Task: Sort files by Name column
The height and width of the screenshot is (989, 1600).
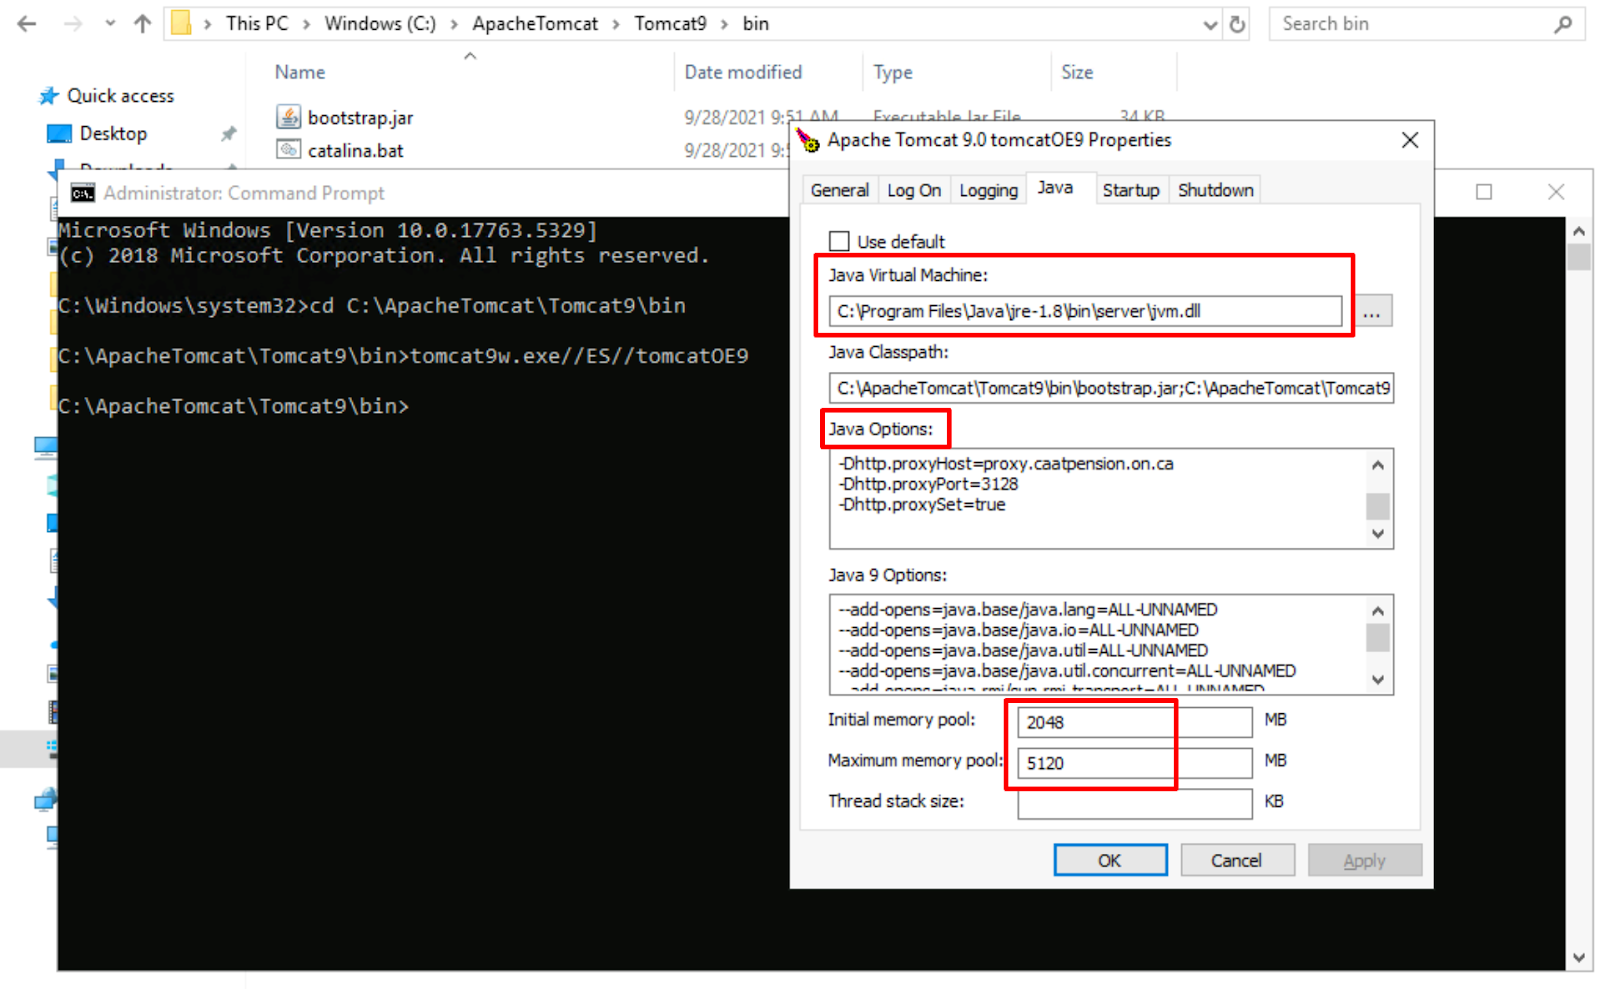Action: (x=300, y=72)
